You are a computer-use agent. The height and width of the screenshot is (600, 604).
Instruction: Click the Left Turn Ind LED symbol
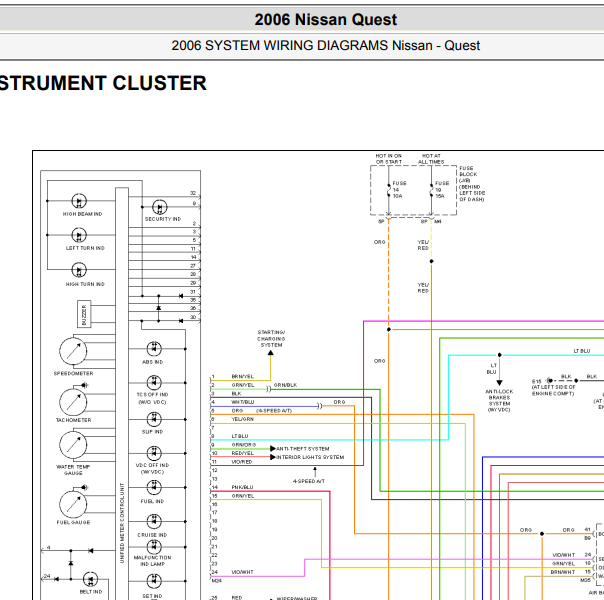coord(79,235)
